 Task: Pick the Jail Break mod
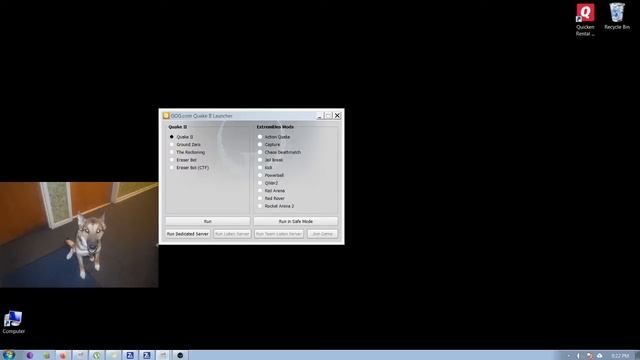click(270, 160)
